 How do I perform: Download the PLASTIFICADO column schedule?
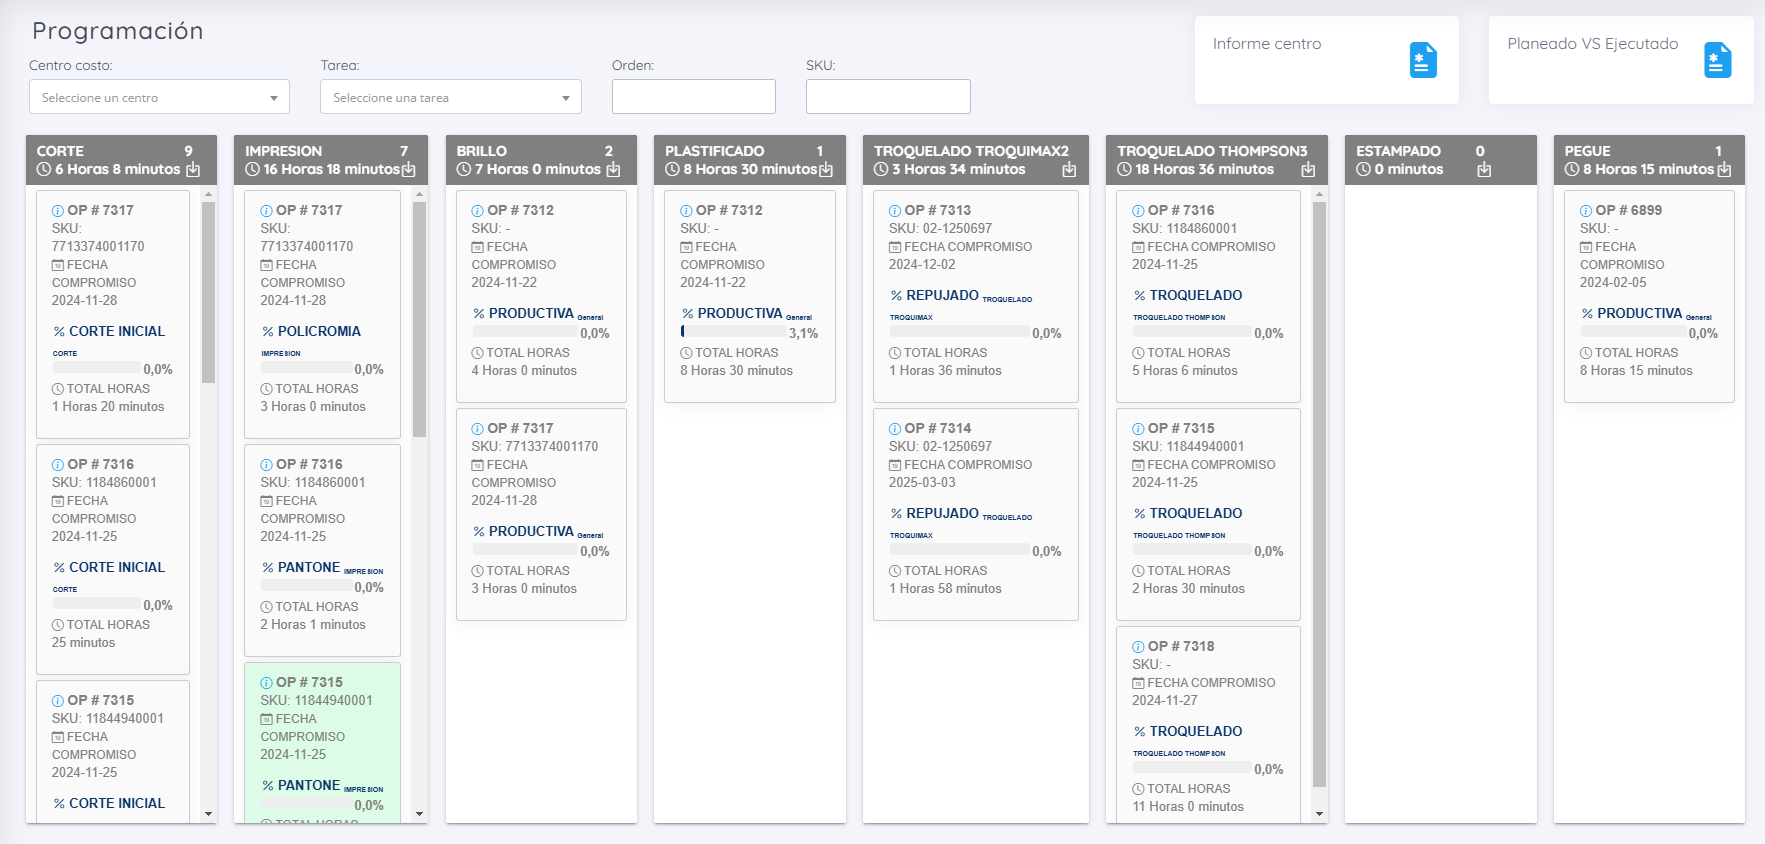(x=826, y=170)
